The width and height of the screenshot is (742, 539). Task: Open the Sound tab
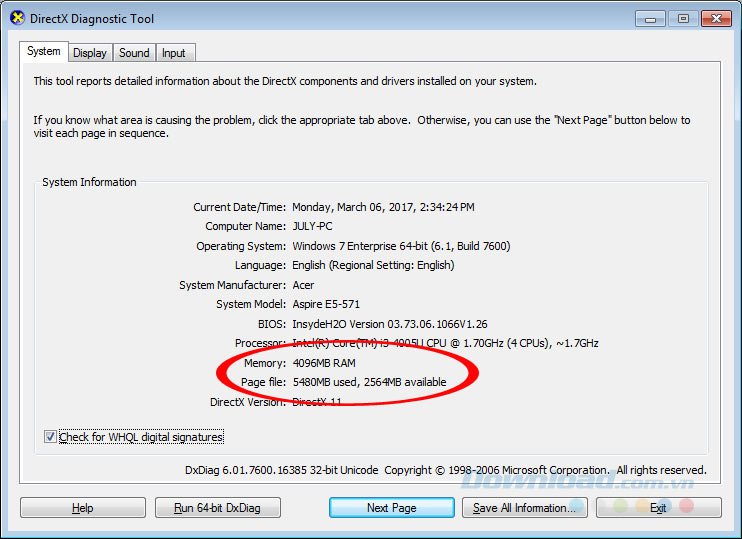tap(134, 53)
